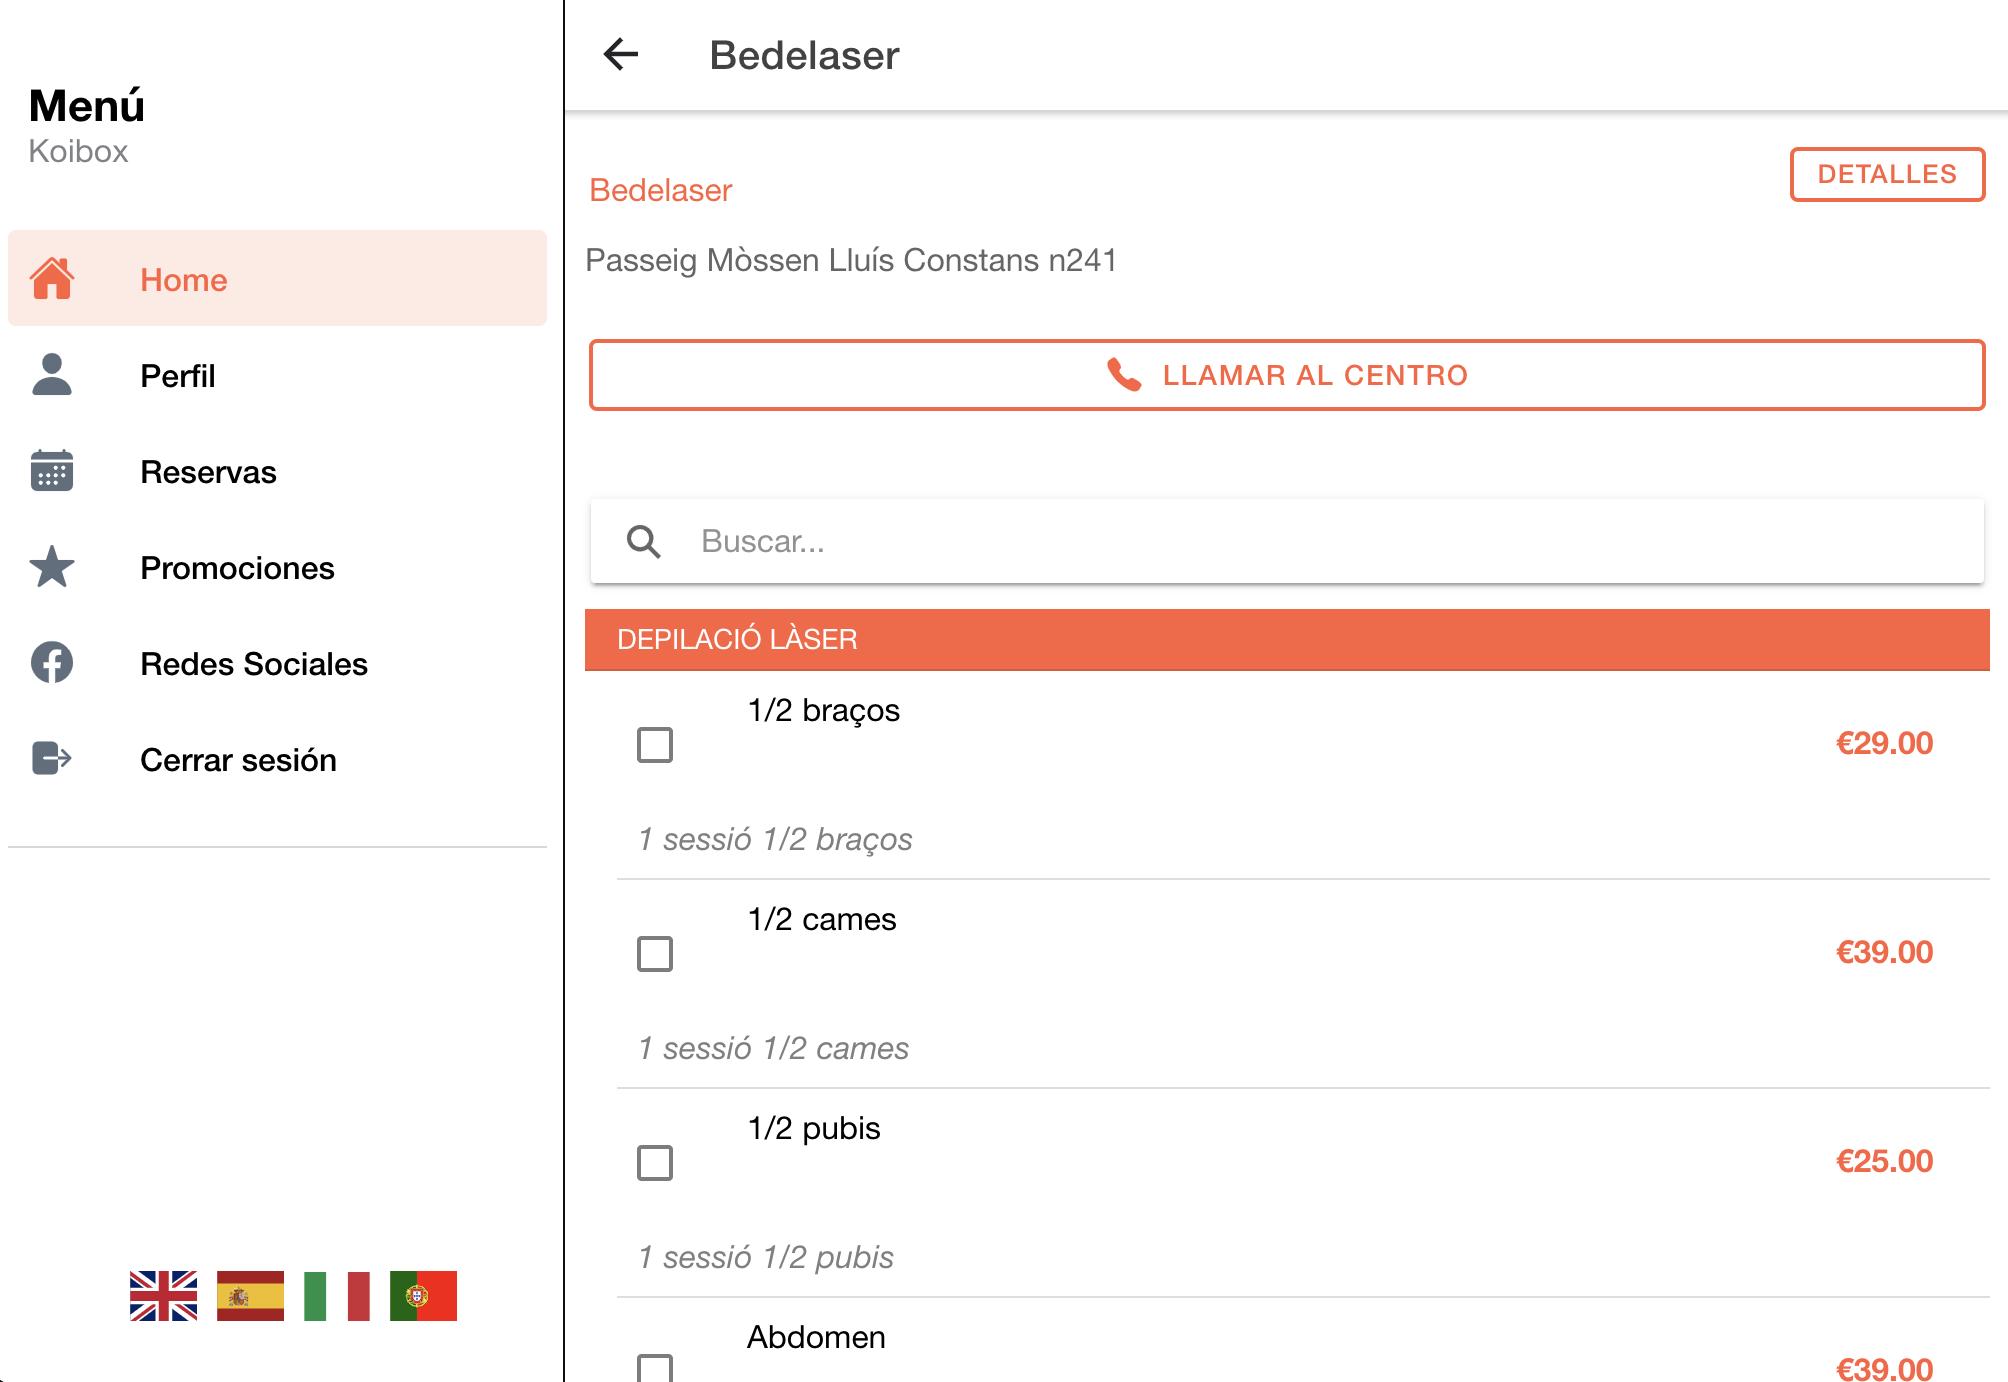The height and width of the screenshot is (1382, 2008).
Task: Click the 1/2 pubis service name
Action: [x=813, y=1128]
